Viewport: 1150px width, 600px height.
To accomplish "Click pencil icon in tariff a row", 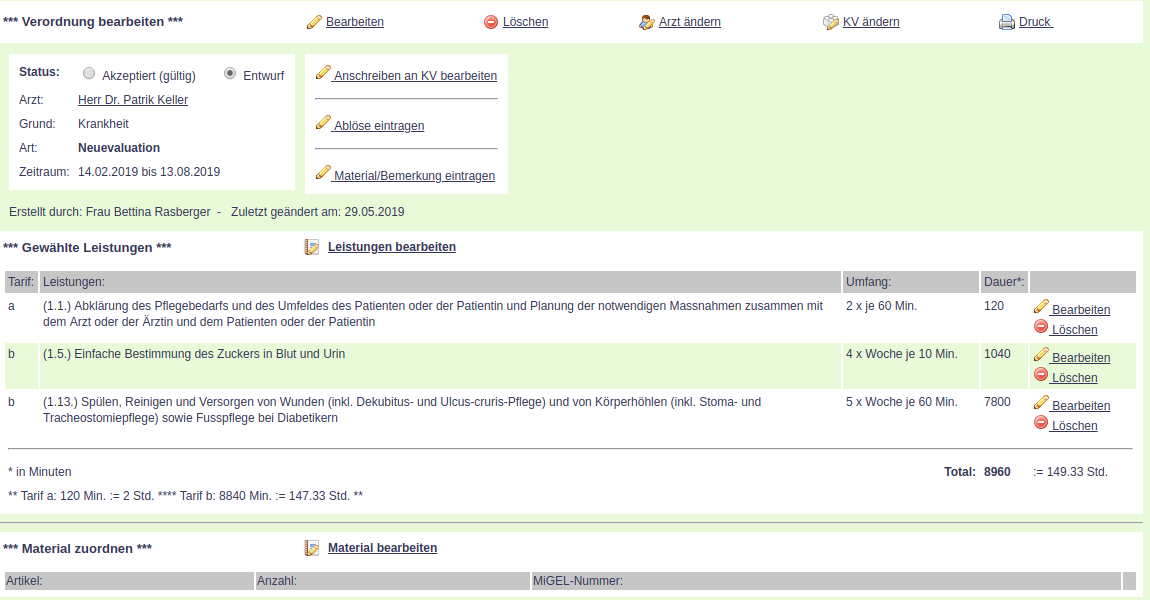I will [1041, 306].
